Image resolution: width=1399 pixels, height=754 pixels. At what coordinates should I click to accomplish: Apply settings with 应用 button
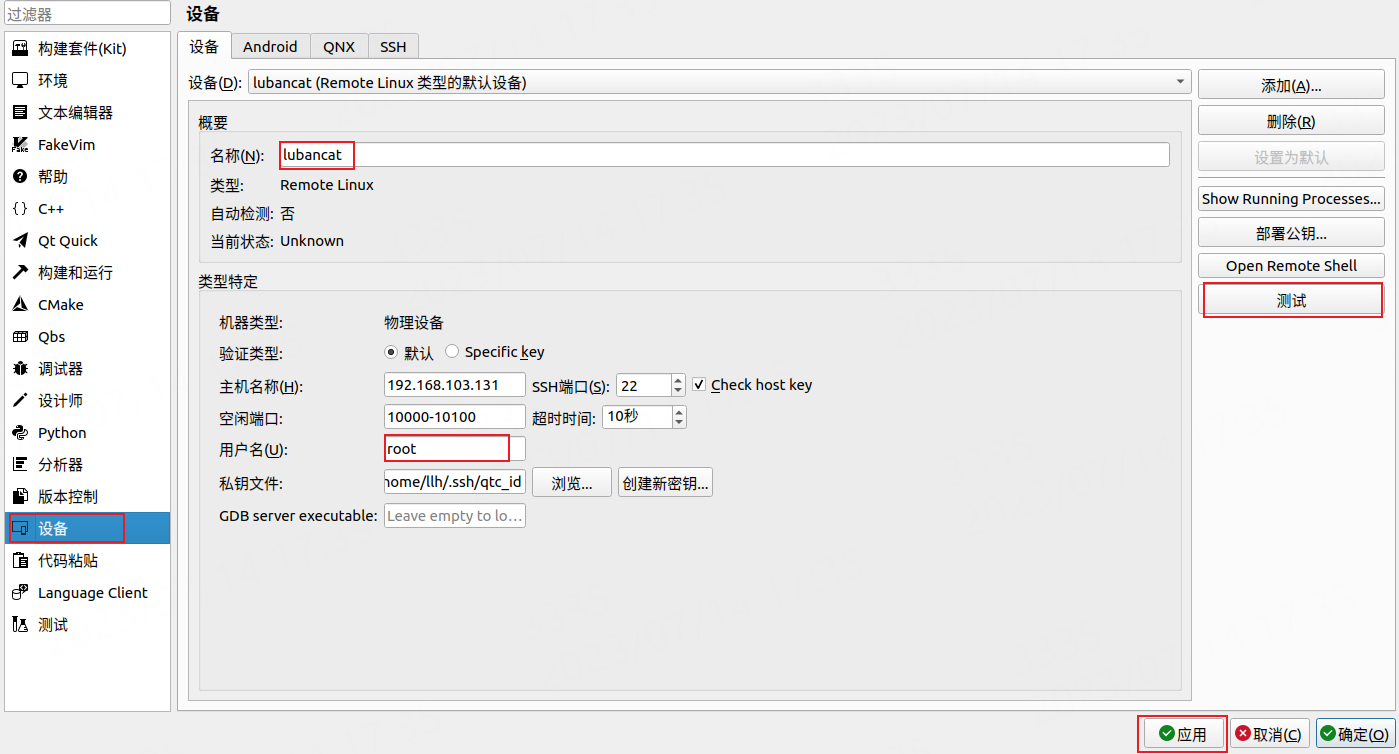(1182, 734)
